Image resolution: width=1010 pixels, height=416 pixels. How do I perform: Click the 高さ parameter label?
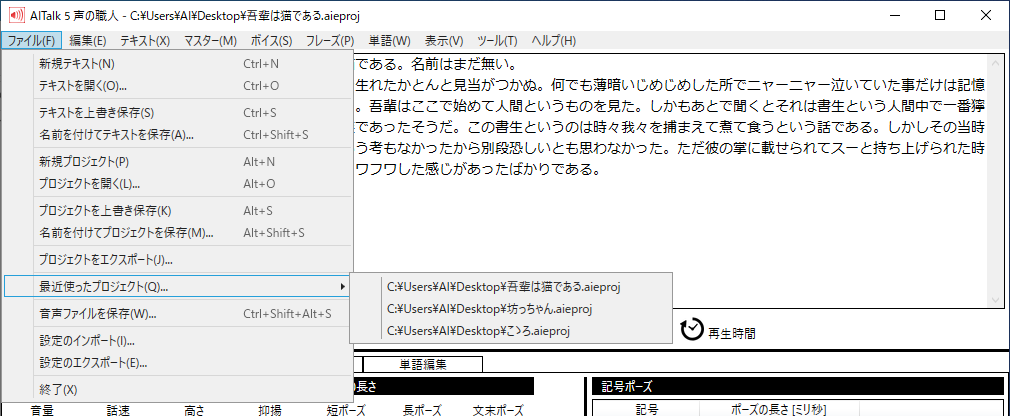[x=194, y=410]
